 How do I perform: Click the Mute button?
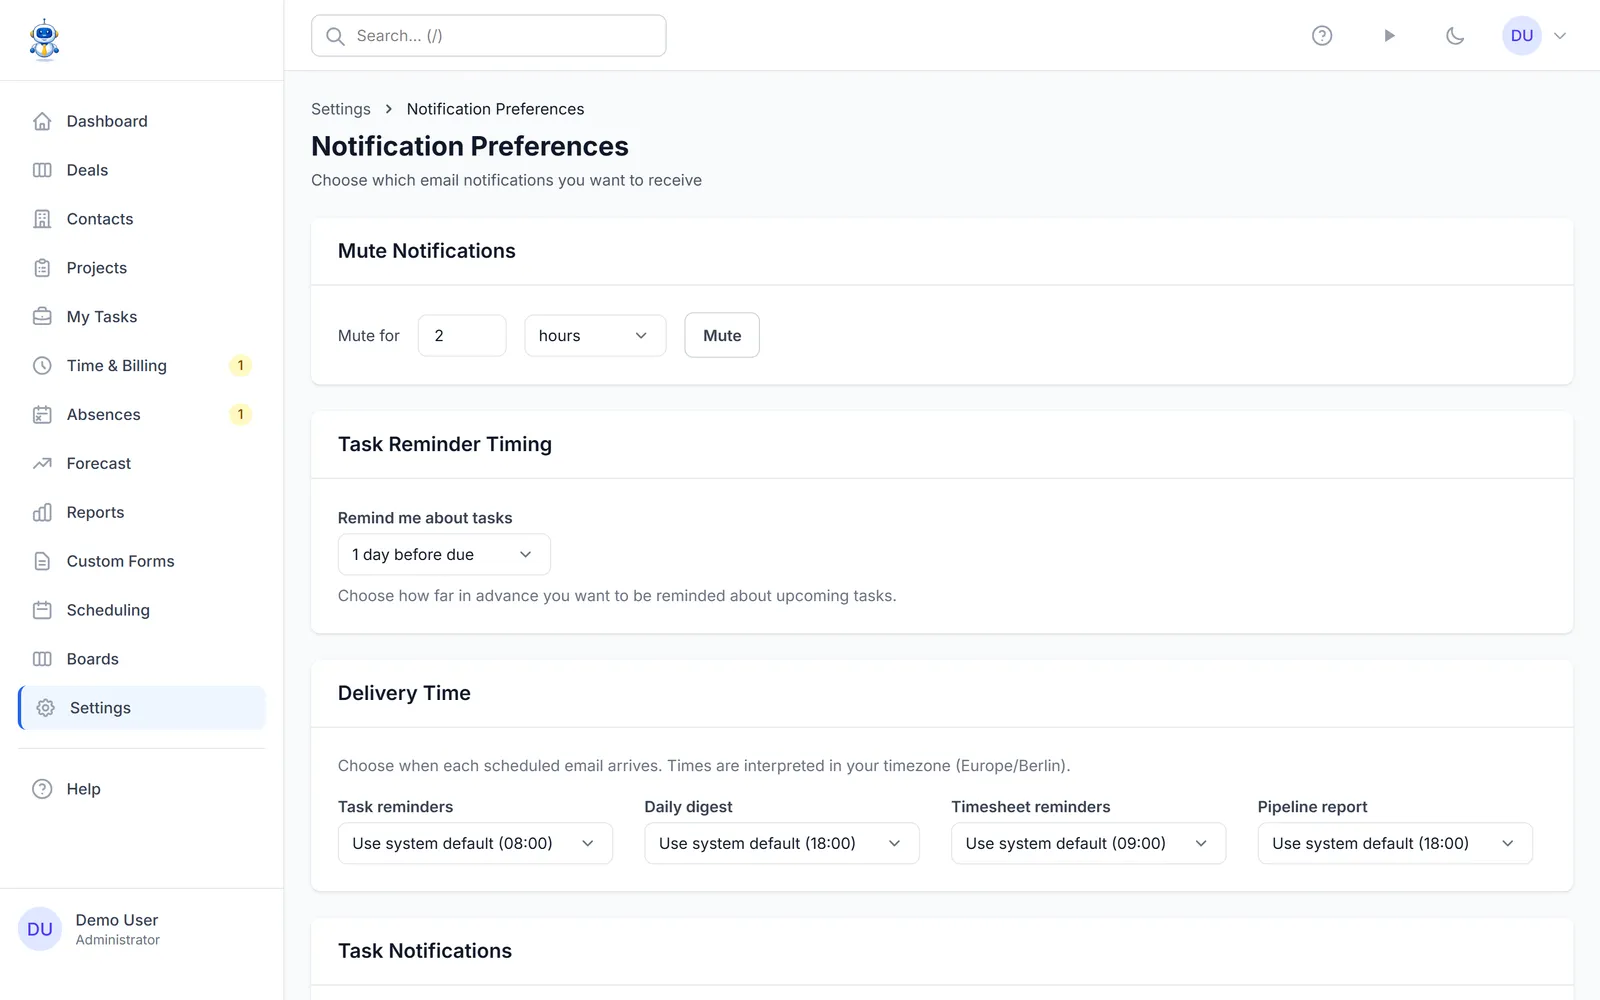pyautogui.click(x=722, y=336)
